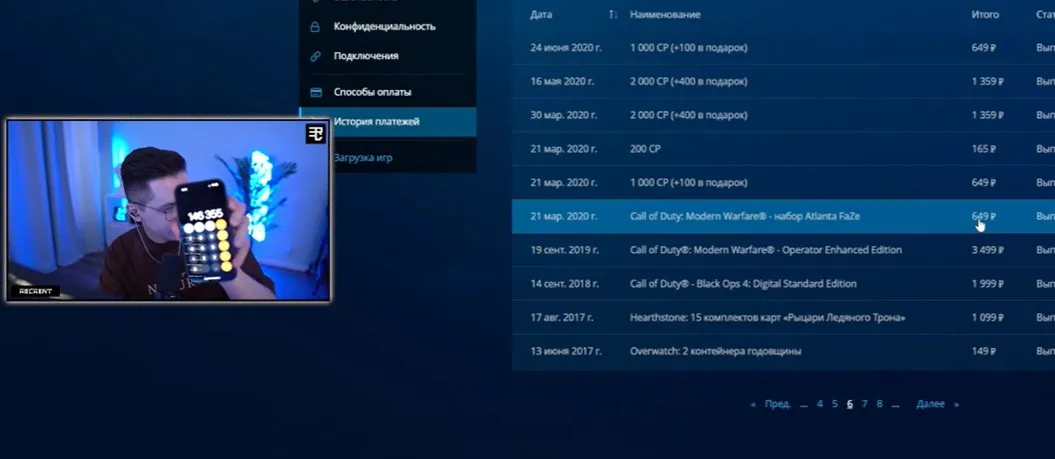Click Modern Warfare Operator Enhanced Edition name
This screenshot has width=1055, height=459.
[x=766, y=250]
